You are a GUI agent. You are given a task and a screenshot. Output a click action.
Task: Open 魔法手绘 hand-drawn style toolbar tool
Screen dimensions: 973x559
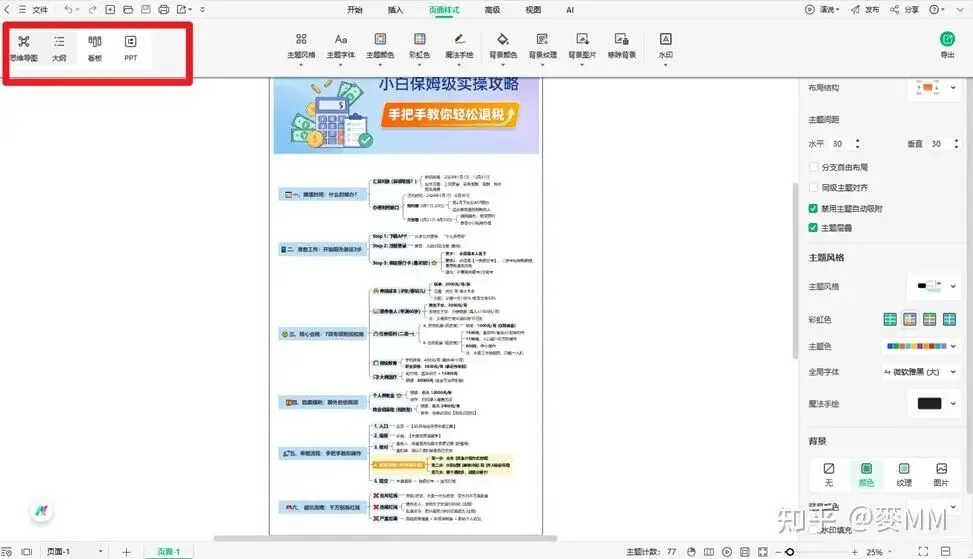[x=459, y=47]
